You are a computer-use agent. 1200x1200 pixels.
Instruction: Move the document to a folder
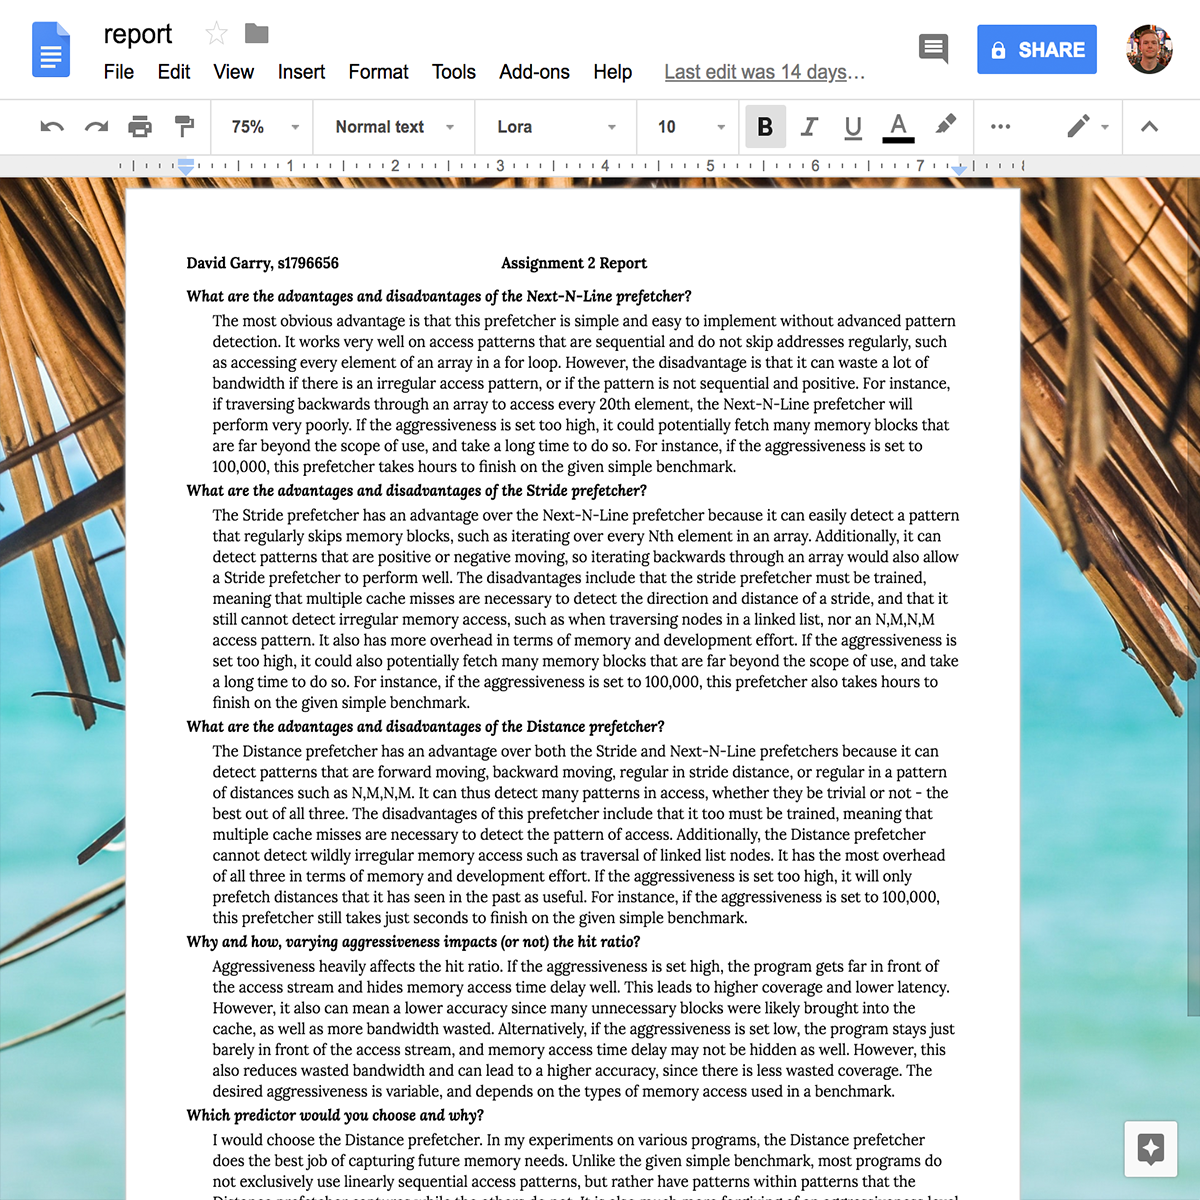coord(256,33)
